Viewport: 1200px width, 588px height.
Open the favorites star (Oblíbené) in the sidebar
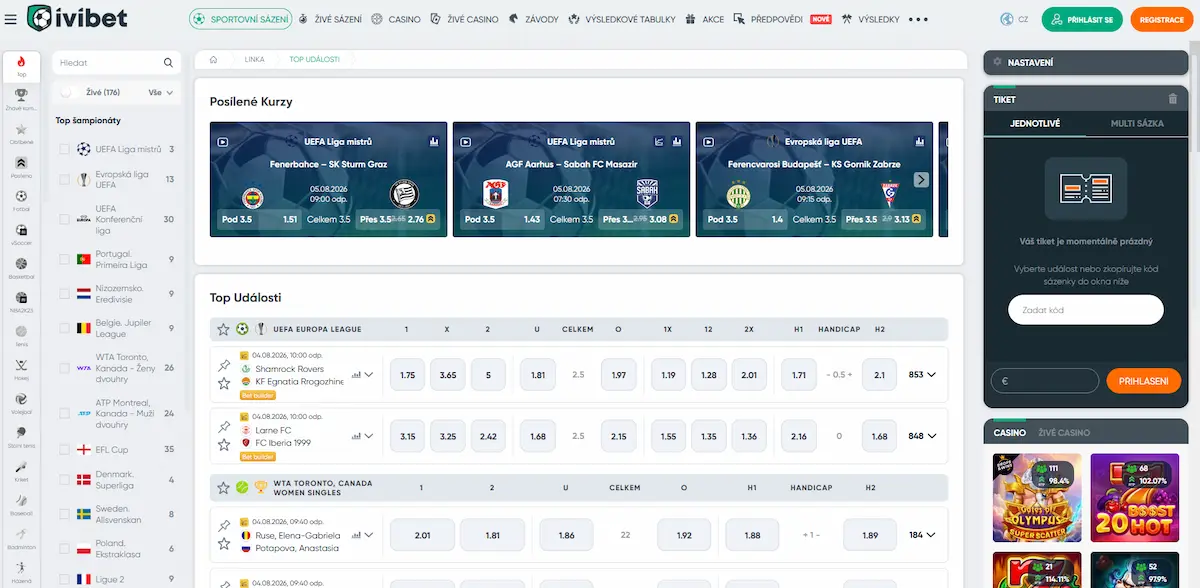[x=21, y=134]
